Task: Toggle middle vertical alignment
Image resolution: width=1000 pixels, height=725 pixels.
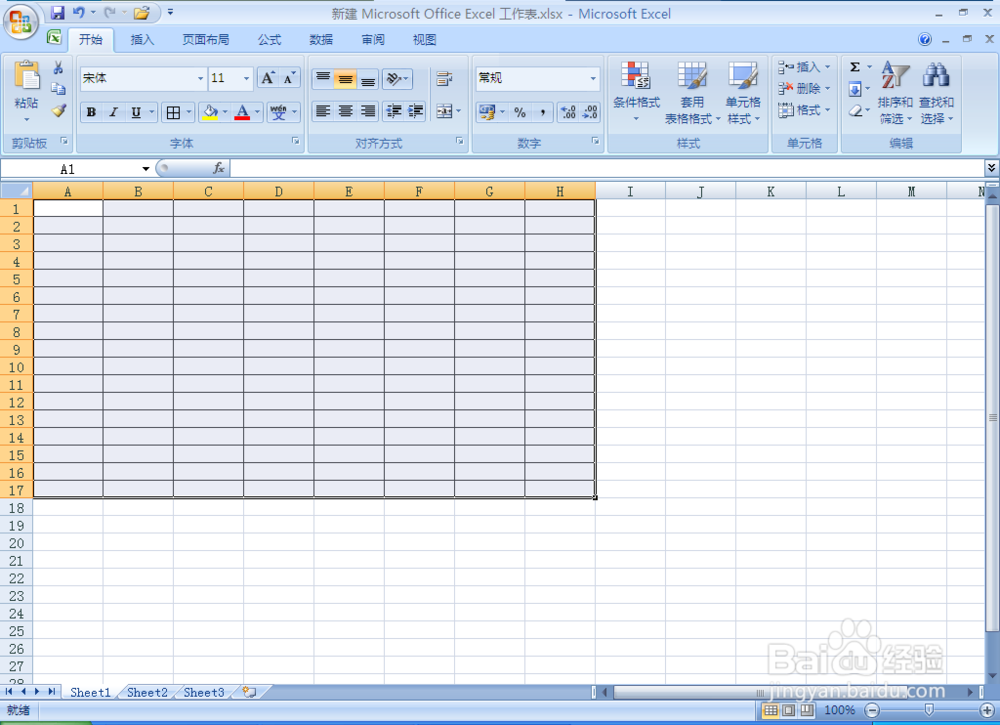Action: coord(346,78)
